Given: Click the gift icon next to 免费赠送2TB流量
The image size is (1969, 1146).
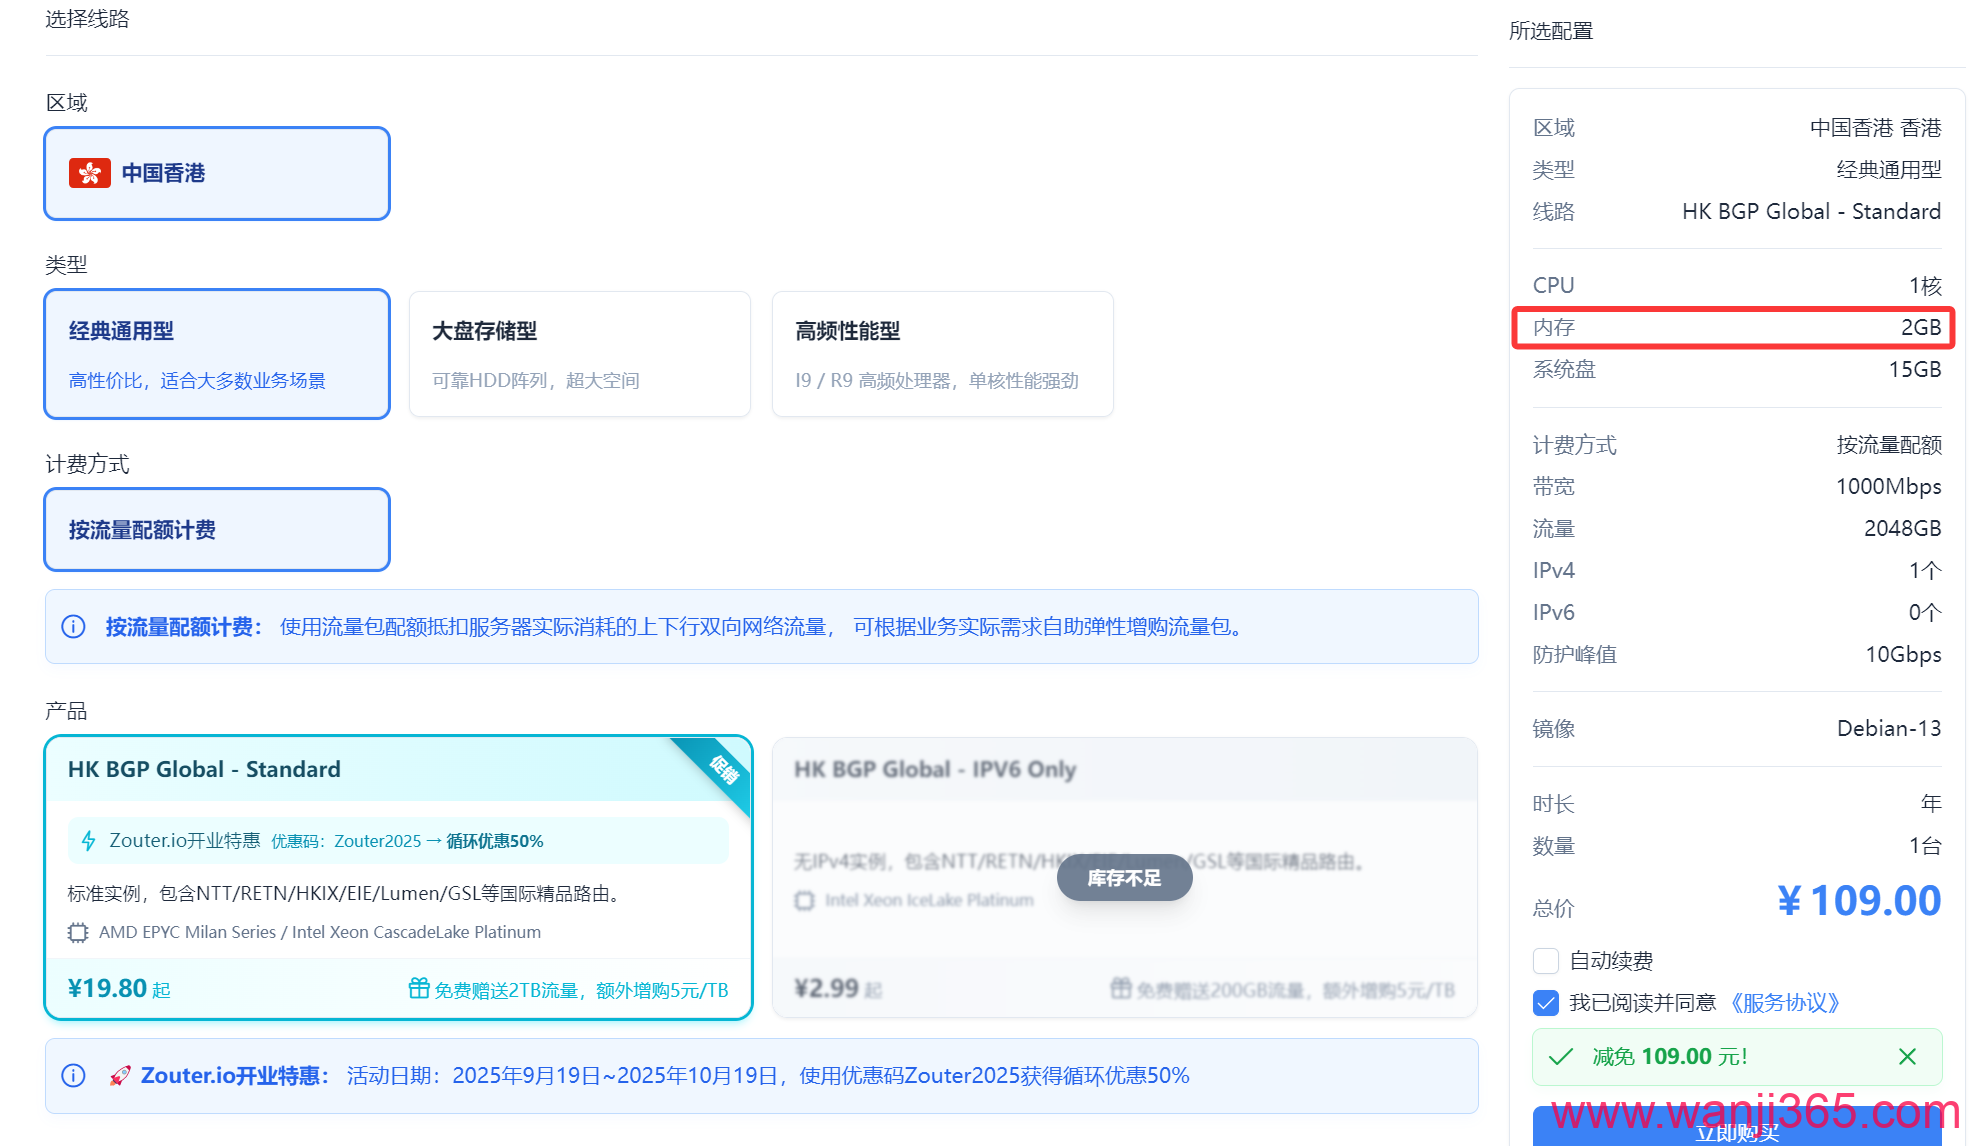Looking at the screenshot, I should click(419, 989).
